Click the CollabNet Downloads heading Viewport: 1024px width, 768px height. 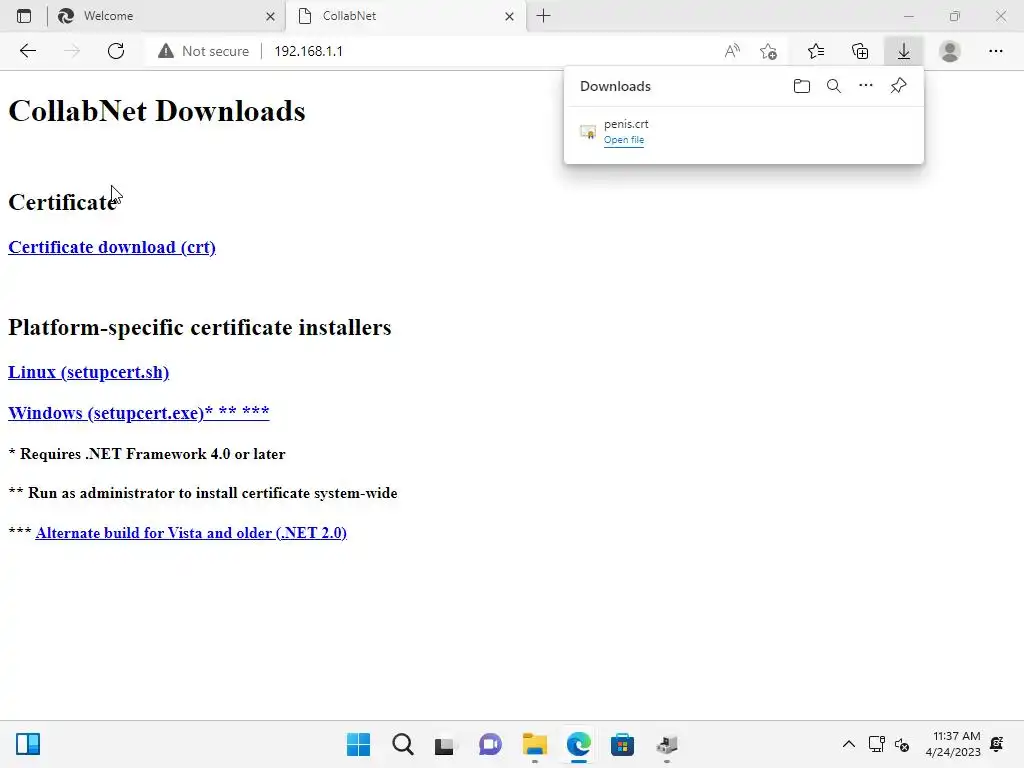pos(157,111)
